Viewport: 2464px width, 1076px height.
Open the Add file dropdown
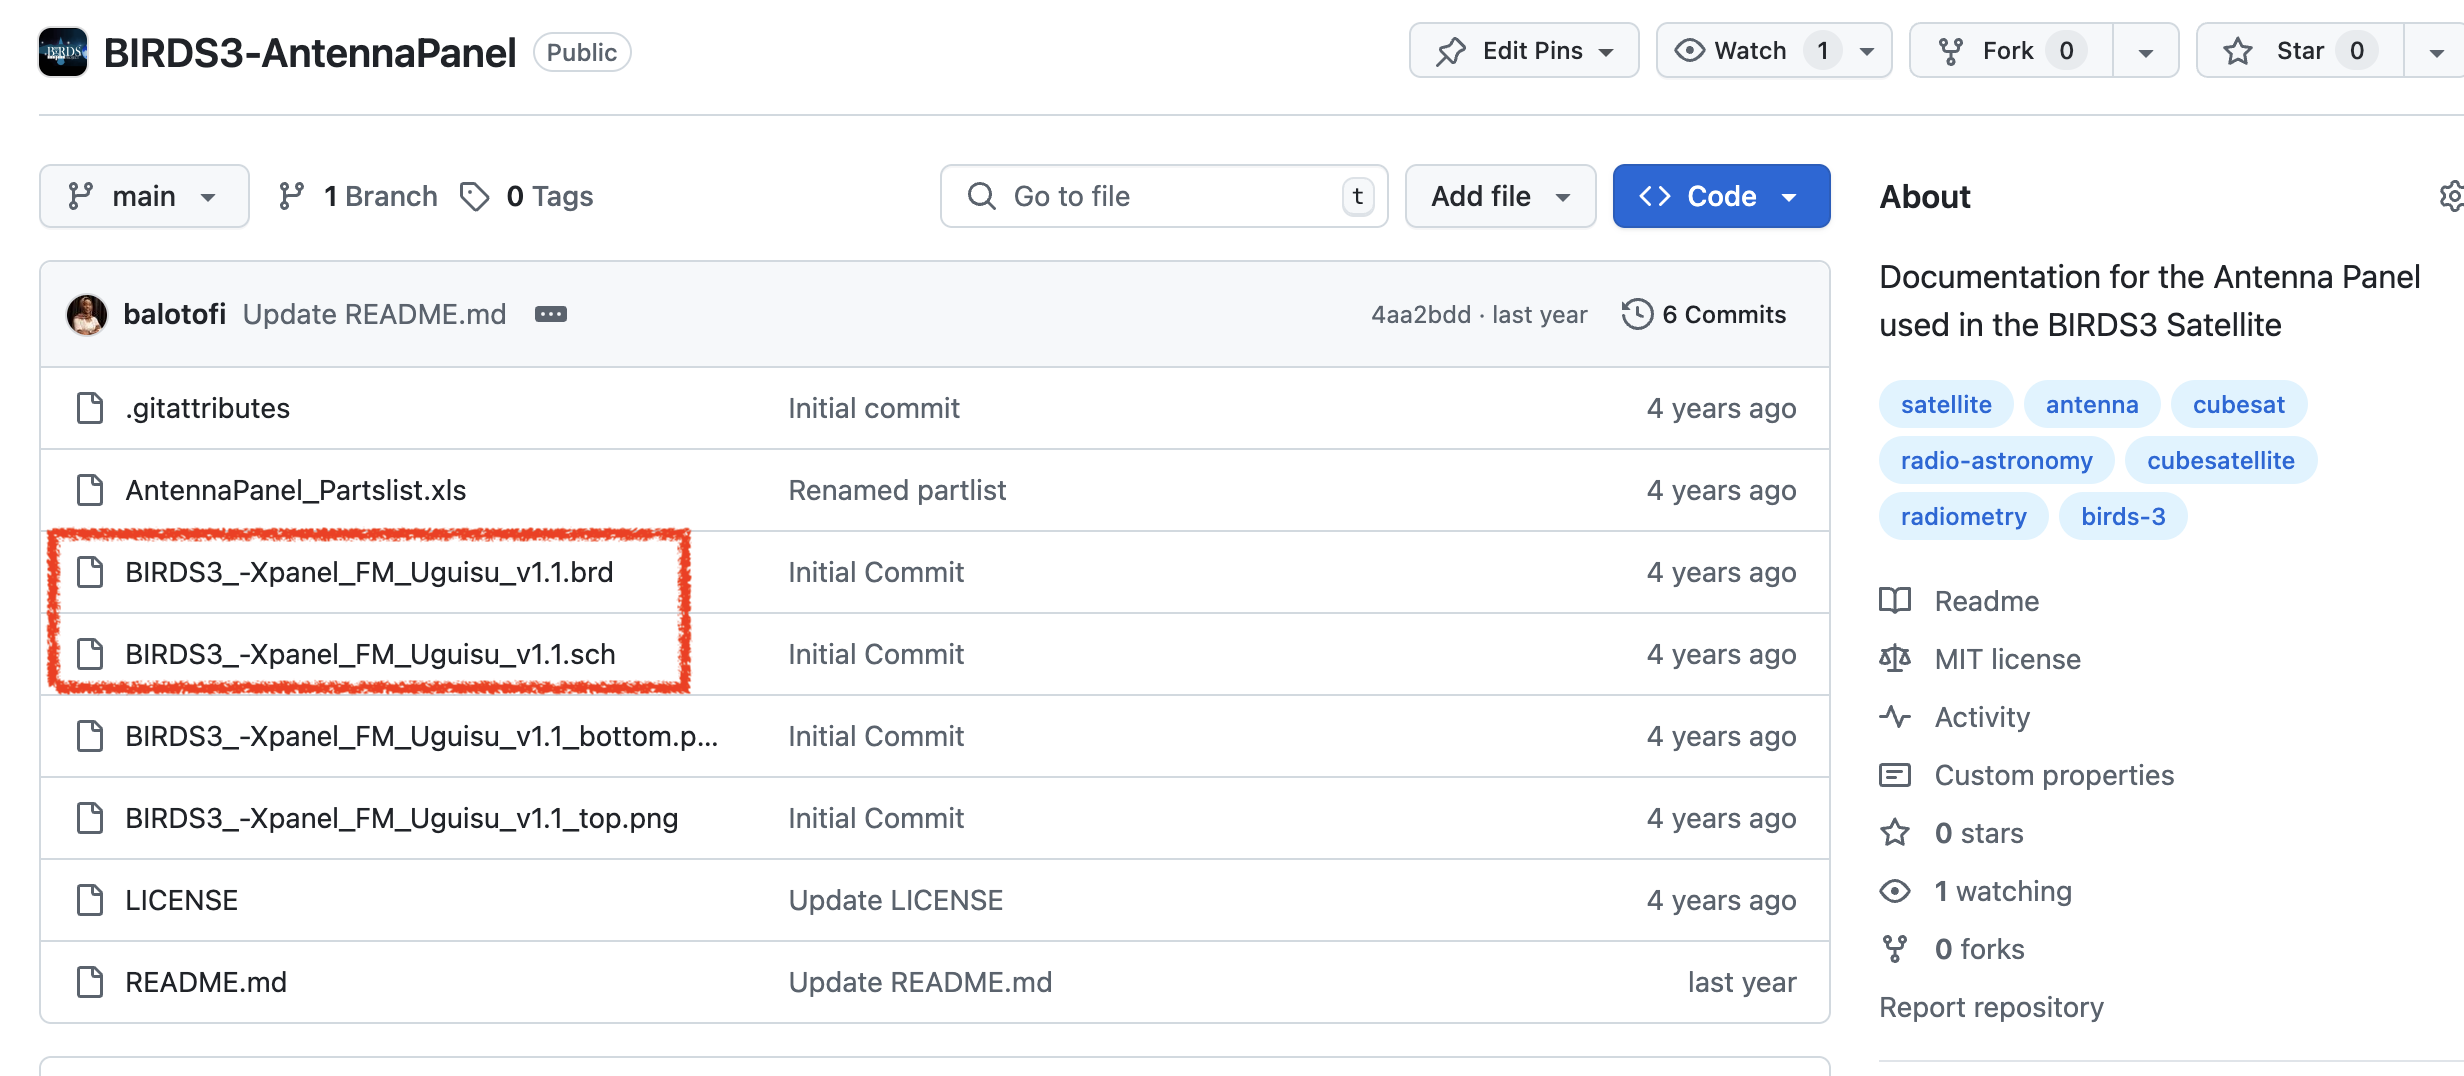tap(1500, 196)
